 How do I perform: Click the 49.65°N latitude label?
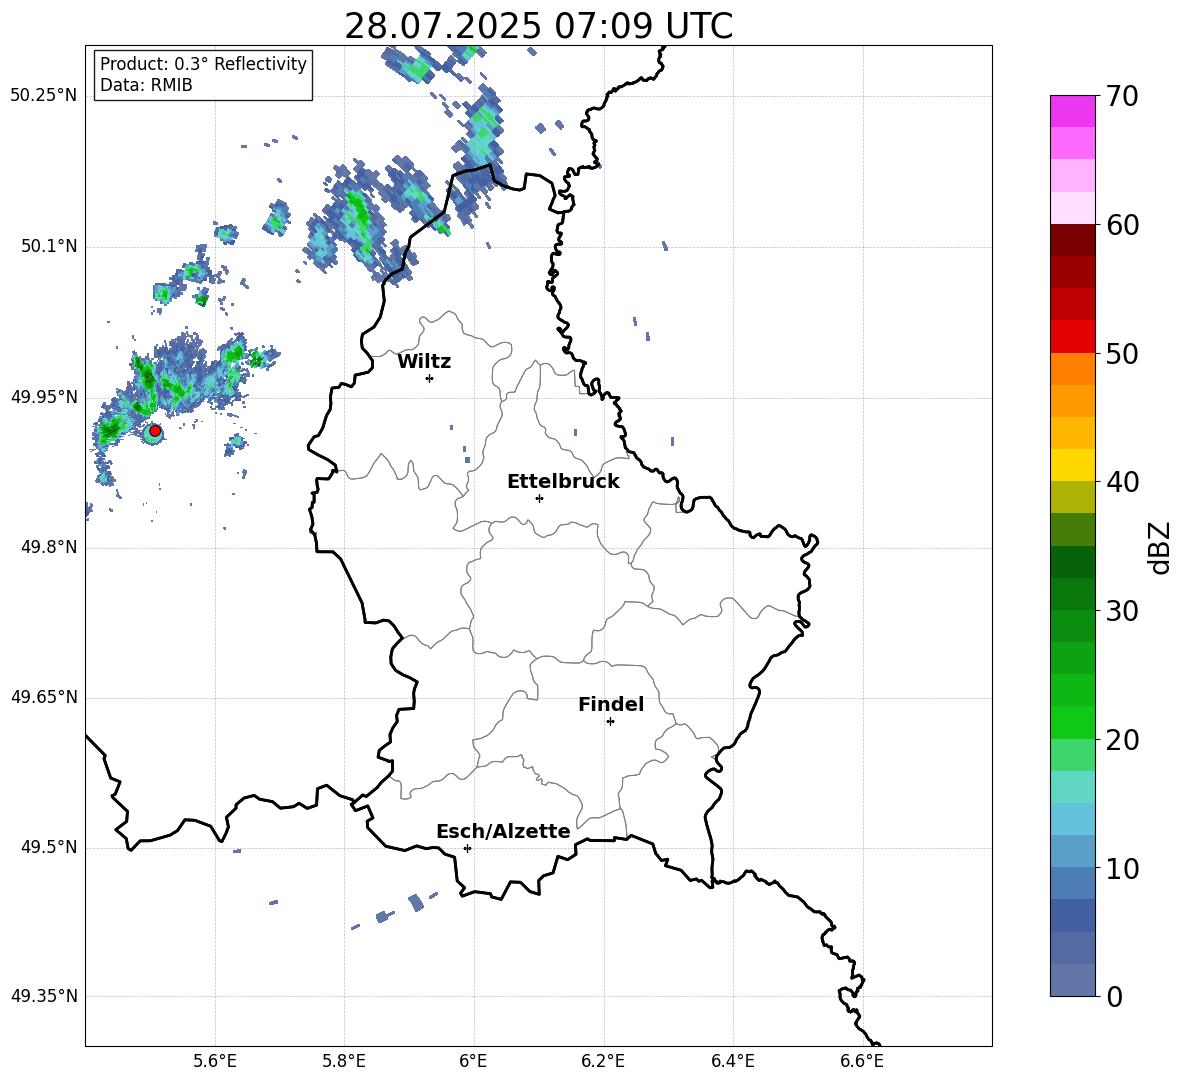click(x=44, y=697)
